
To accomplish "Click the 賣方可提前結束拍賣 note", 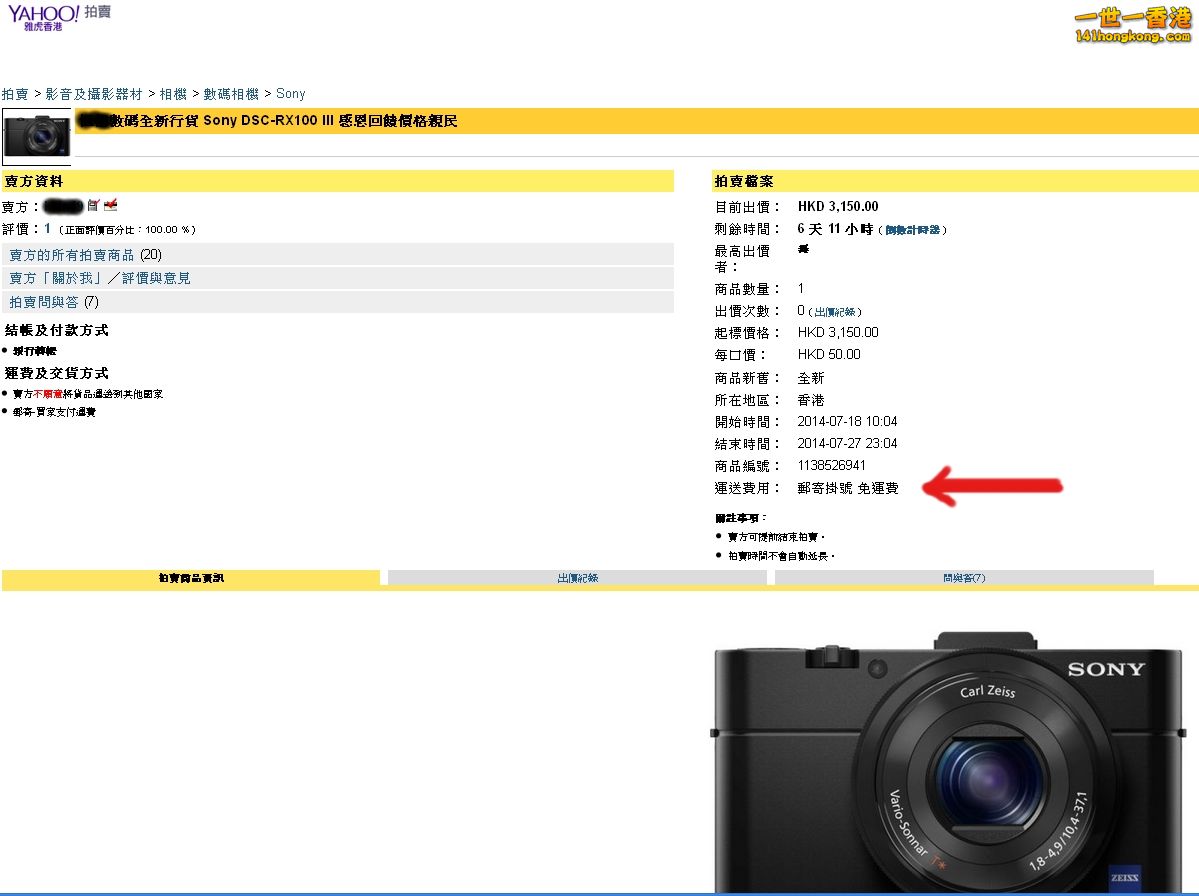I will click(x=775, y=537).
